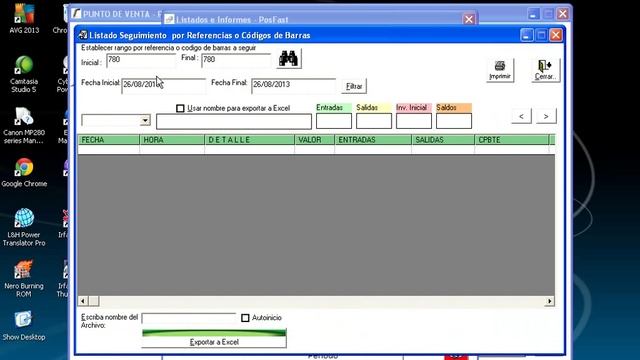Toggle the Autoinicio checkbox

[x=245, y=318]
